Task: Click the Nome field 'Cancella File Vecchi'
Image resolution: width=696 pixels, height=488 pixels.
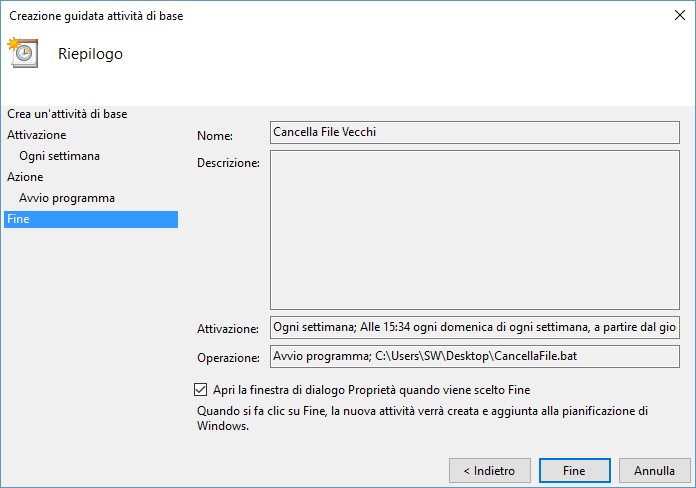Action: 474,132
